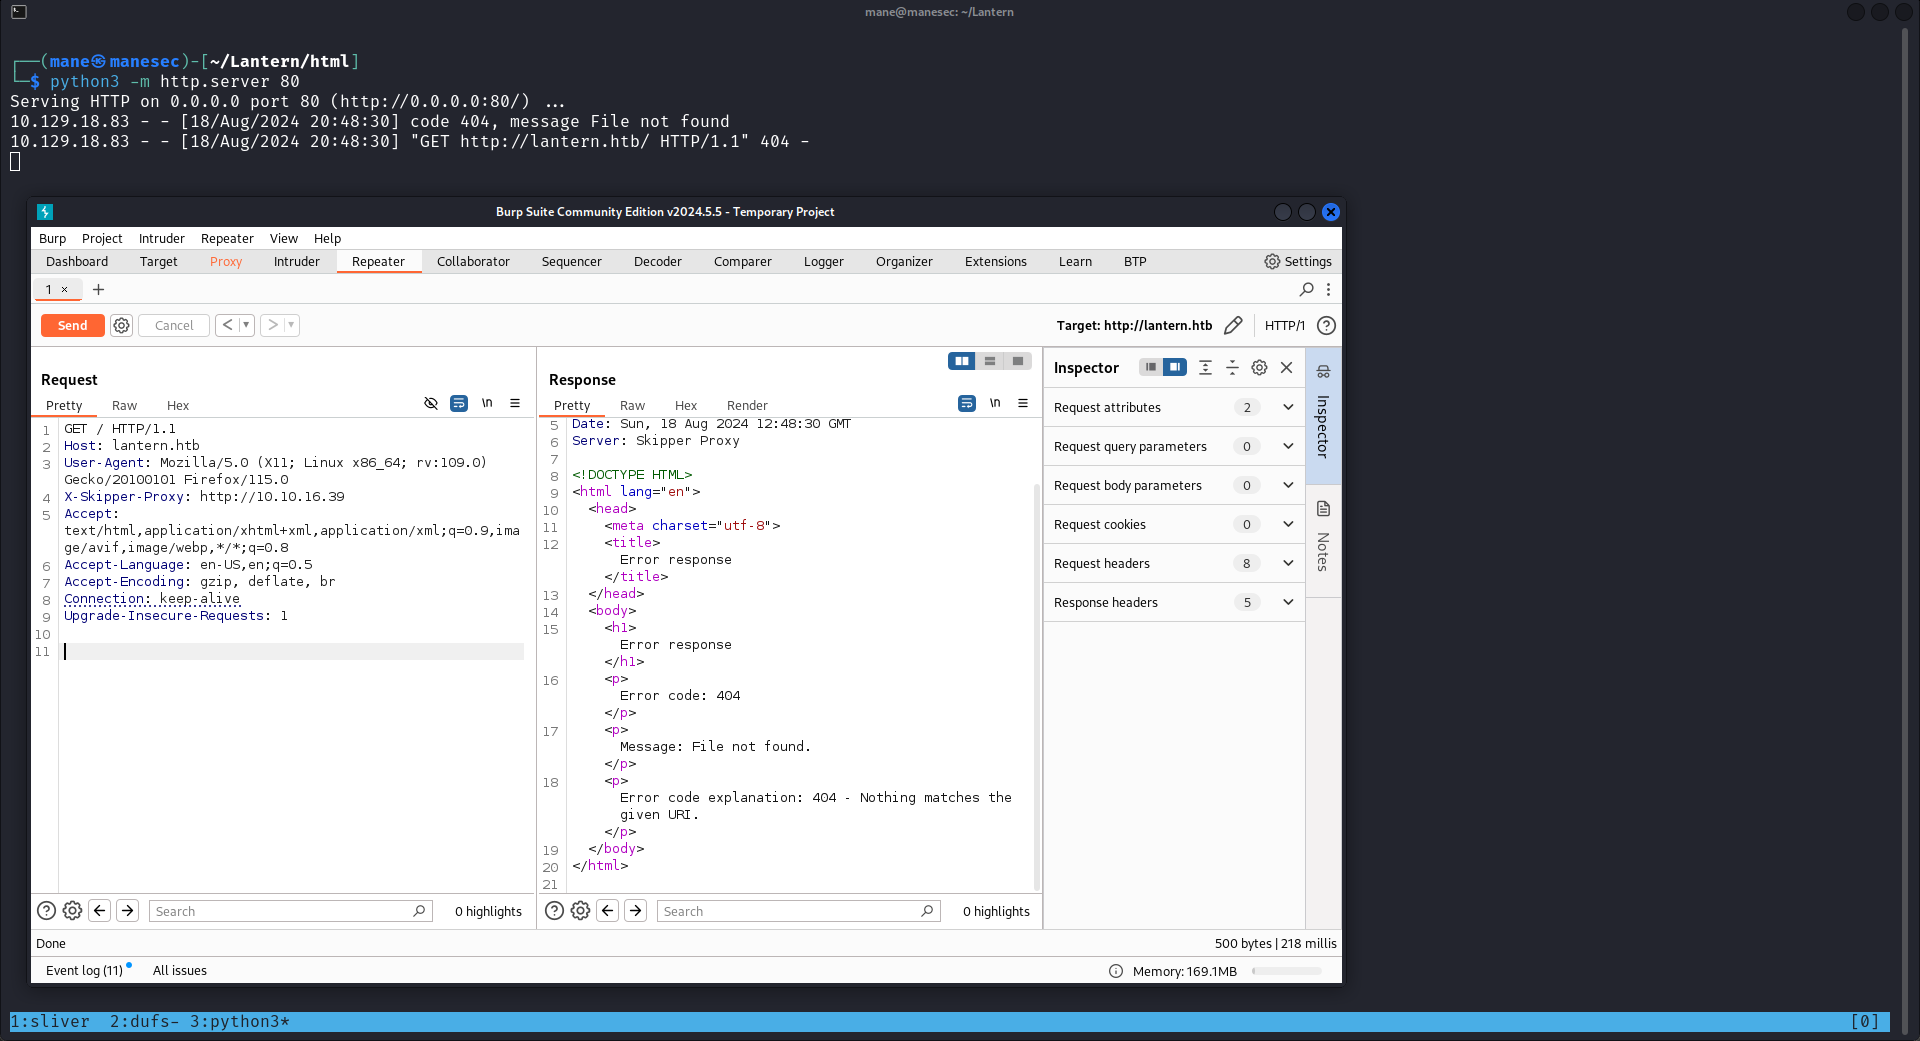Click the Repeater tab search icon
The width and height of the screenshot is (1920, 1041).
point(1306,290)
